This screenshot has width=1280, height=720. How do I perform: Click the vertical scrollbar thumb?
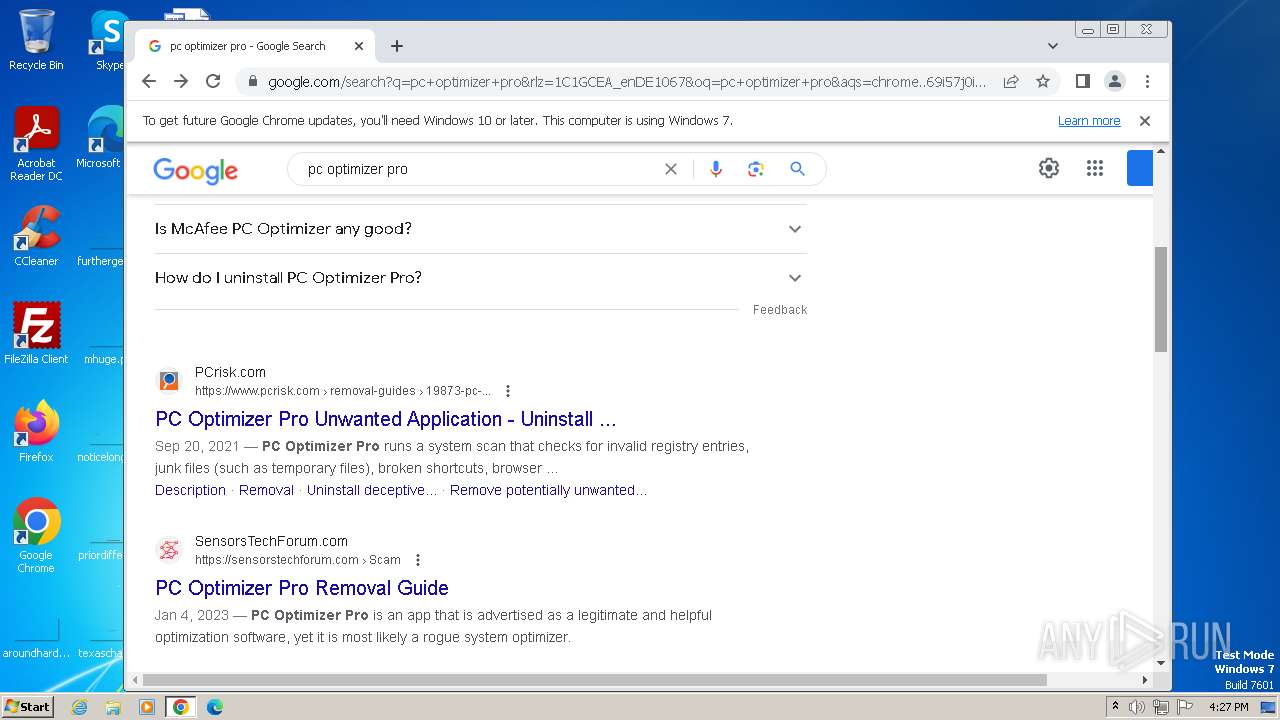1161,299
